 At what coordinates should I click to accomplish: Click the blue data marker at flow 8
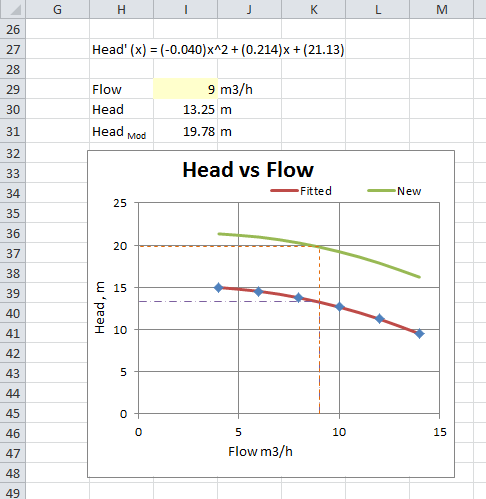pos(299,298)
